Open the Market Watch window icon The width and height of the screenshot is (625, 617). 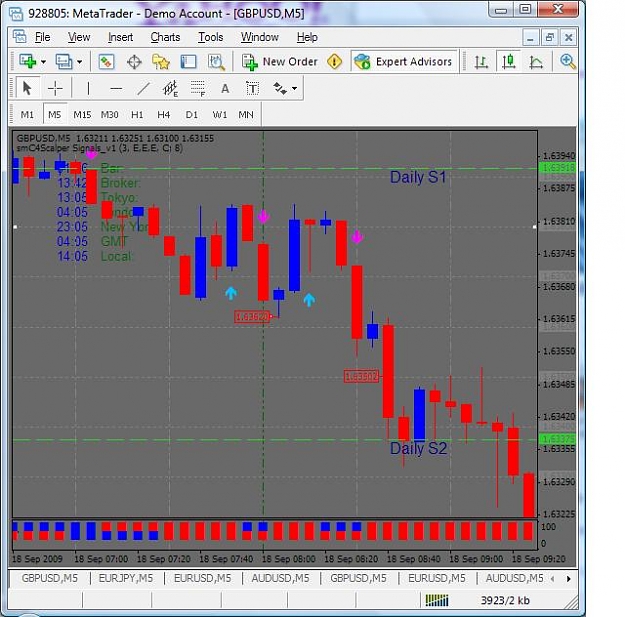click(x=106, y=62)
